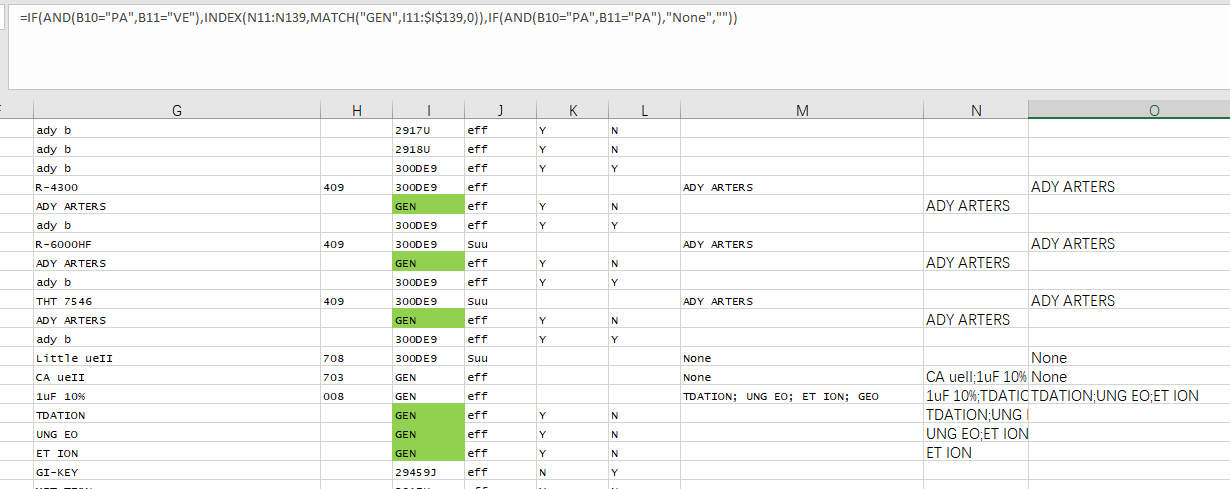The height and width of the screenshot is (489, 1230).
Task: Select the N cell in column L of the TDATION row
Action: point(645,415)
